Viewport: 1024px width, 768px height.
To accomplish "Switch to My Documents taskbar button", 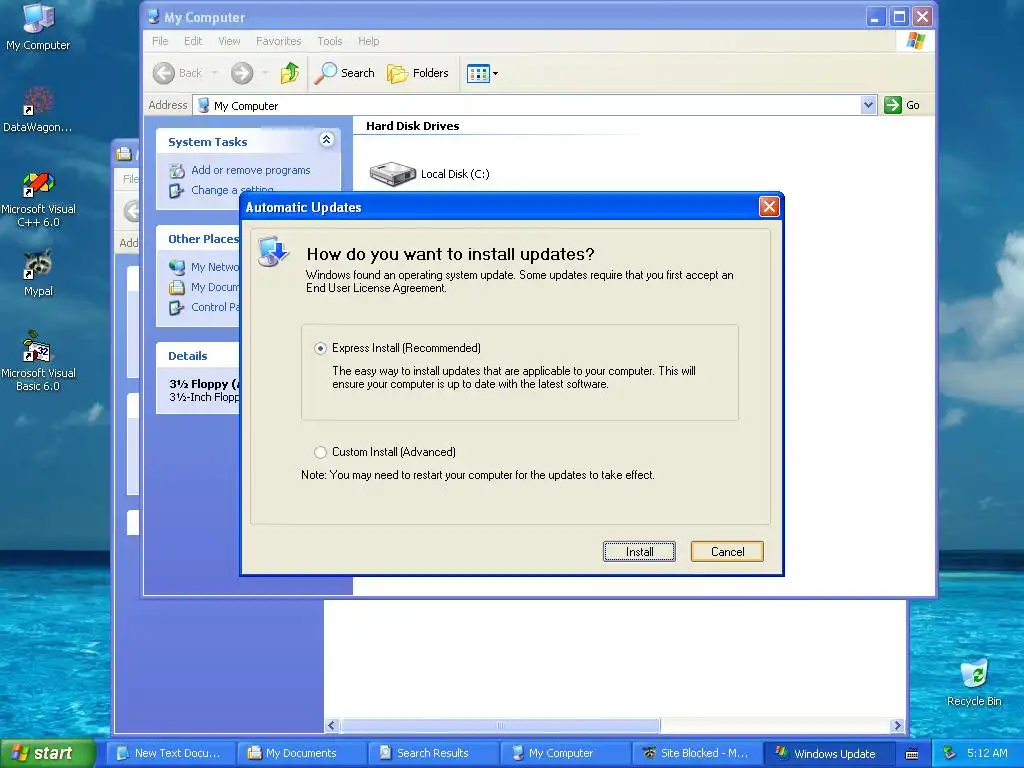I will (x=300, y=753).
